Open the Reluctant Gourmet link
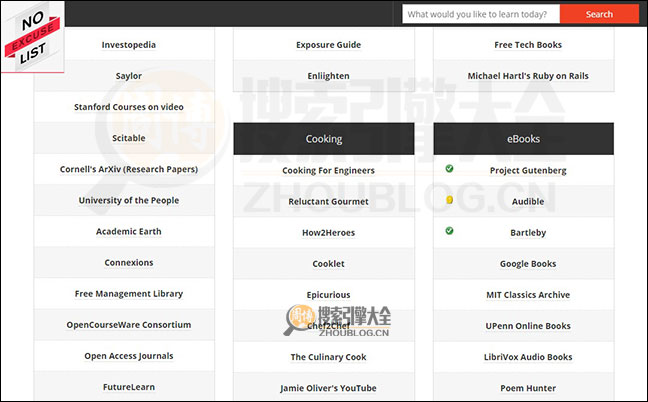Viewport: 648px width, 402px height. [x=328, y=202]
